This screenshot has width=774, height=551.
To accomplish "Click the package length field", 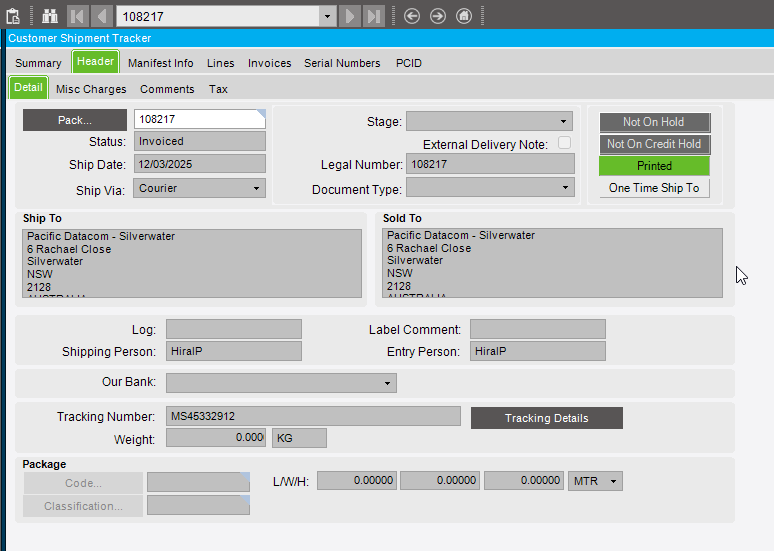I will pos(357,480).
